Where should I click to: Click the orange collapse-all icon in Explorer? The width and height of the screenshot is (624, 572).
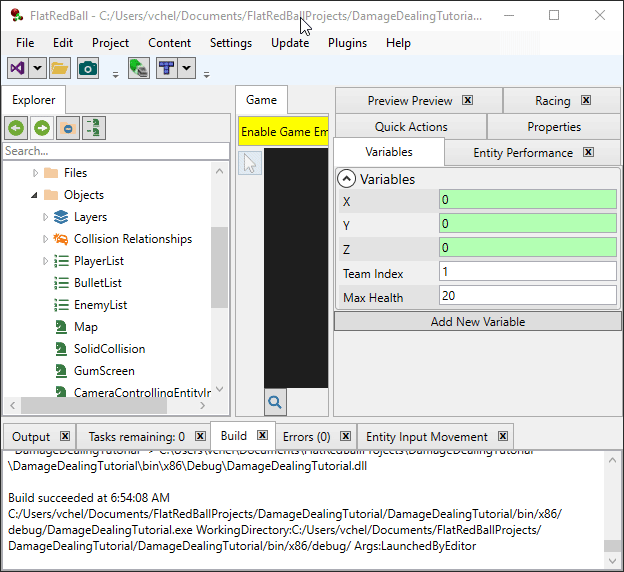[68, 128]
